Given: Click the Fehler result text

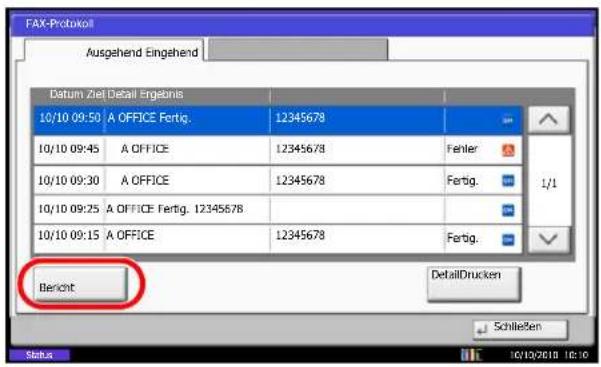Looking at the screenshot, I should [x=462, y=149].
